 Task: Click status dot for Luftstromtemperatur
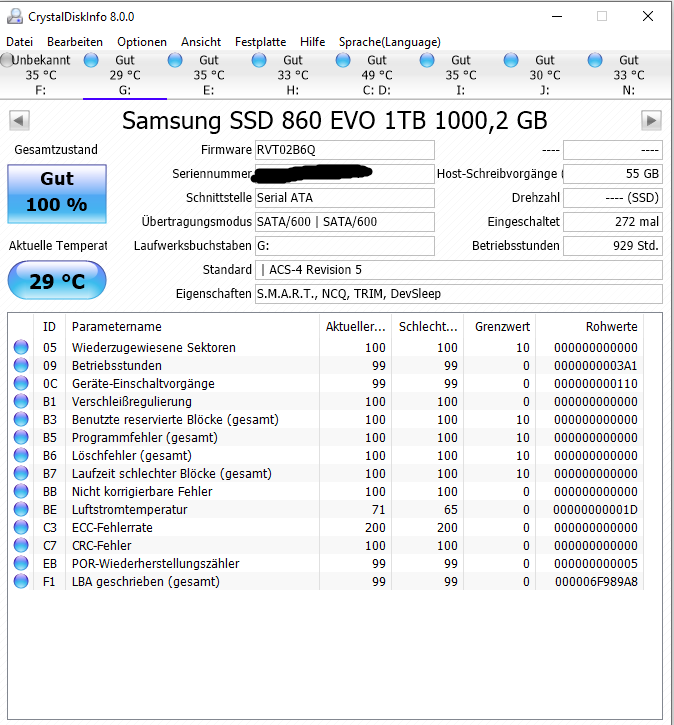21,510
